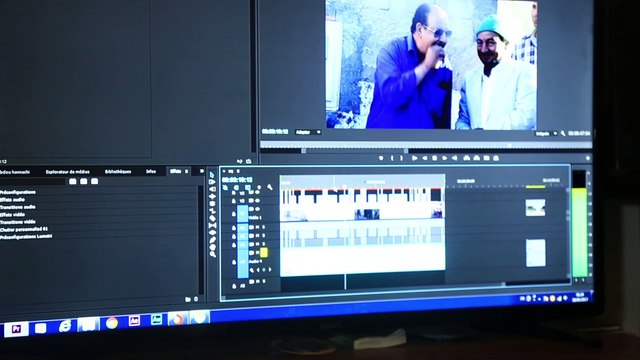The width and height of the screenshot is (640, 360).
Task: Add a marker from the timeline header
Action: pyautogui.click(x=259, y=187)
